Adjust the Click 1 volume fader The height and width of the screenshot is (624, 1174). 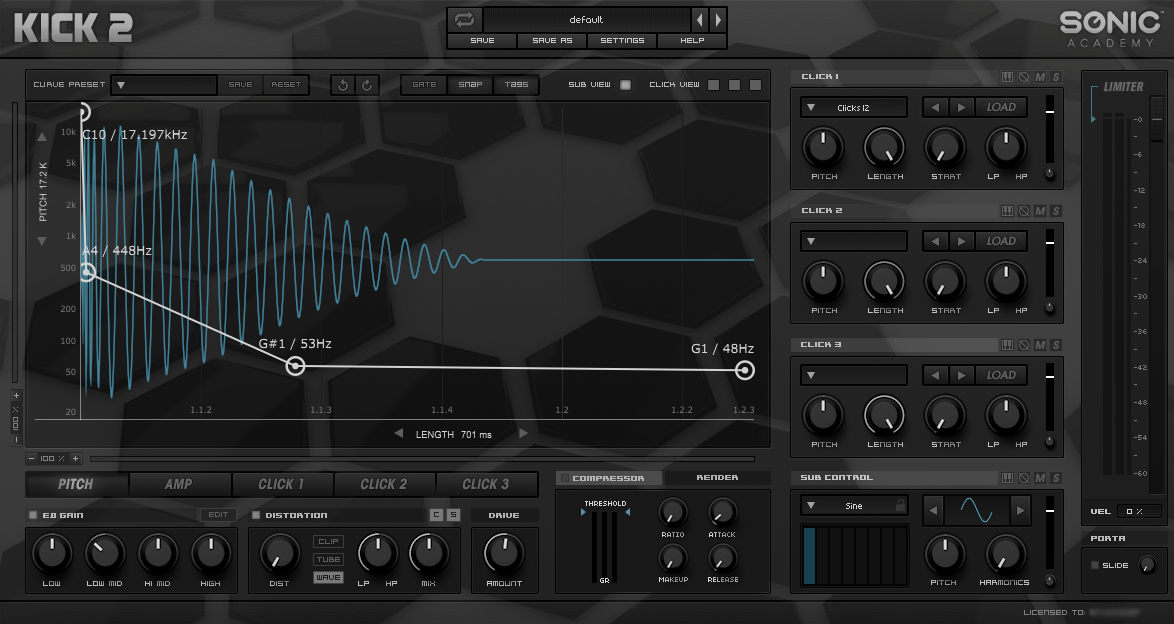(x=1050, y=112)
